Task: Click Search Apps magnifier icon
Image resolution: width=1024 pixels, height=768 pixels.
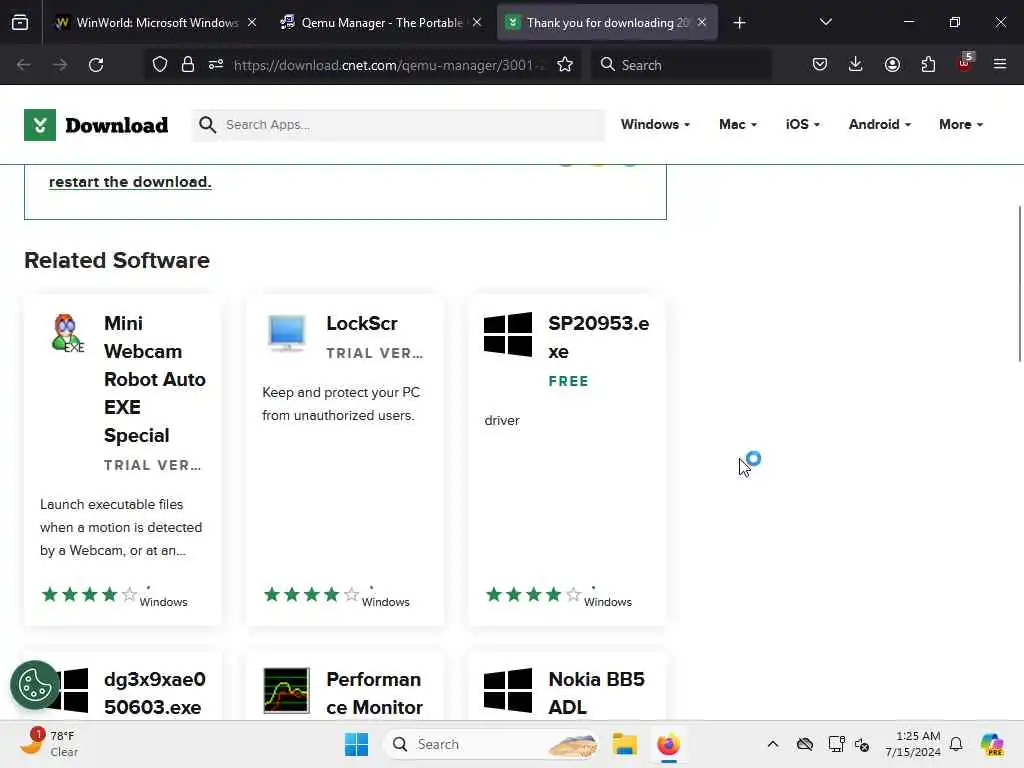Action: pyautogui.click(x=208, y=125)
